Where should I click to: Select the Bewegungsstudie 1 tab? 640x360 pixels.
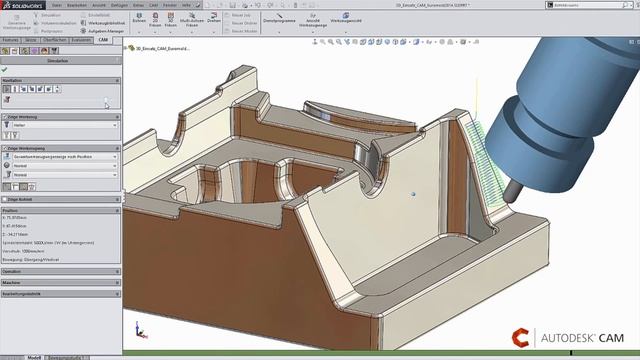67,358
